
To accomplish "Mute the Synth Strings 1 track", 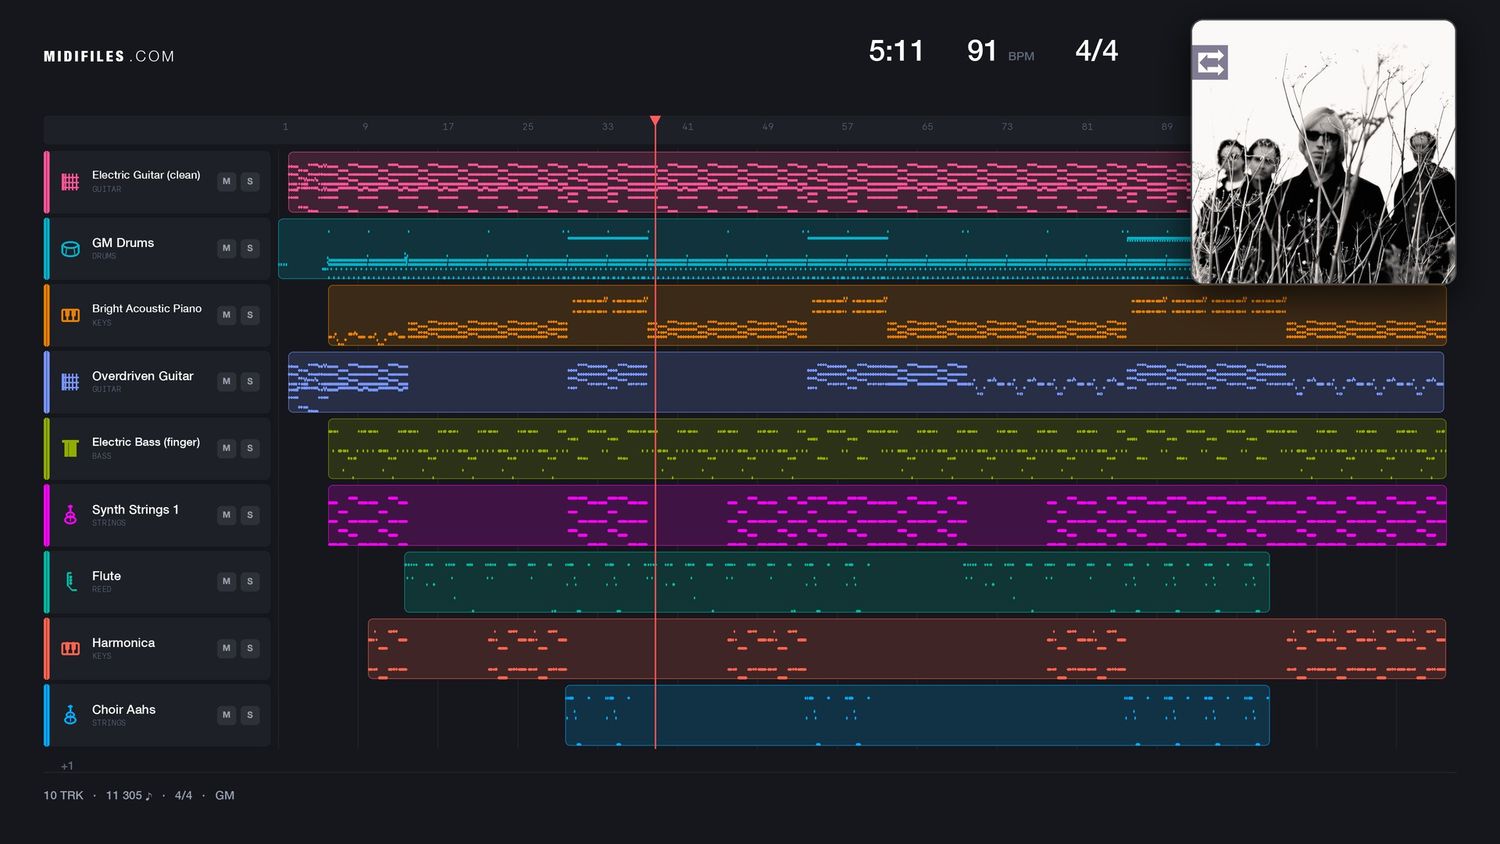I will [227, 515].
